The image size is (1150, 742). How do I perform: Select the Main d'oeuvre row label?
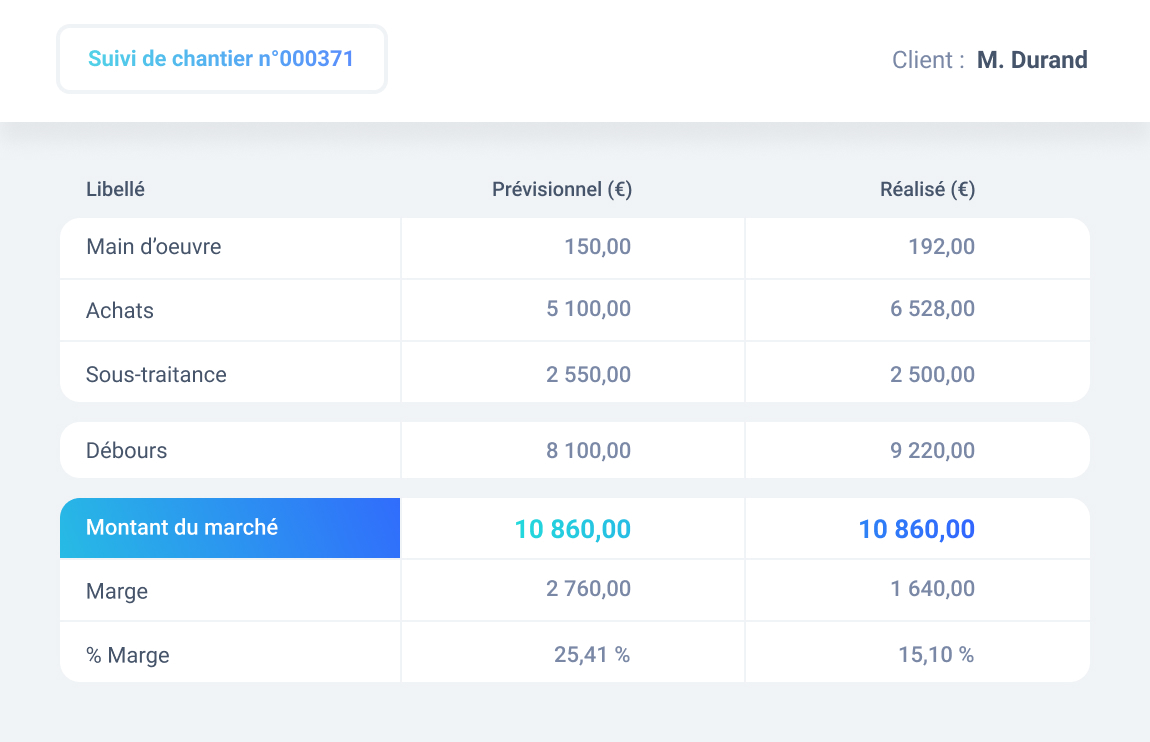click(154, 247)
